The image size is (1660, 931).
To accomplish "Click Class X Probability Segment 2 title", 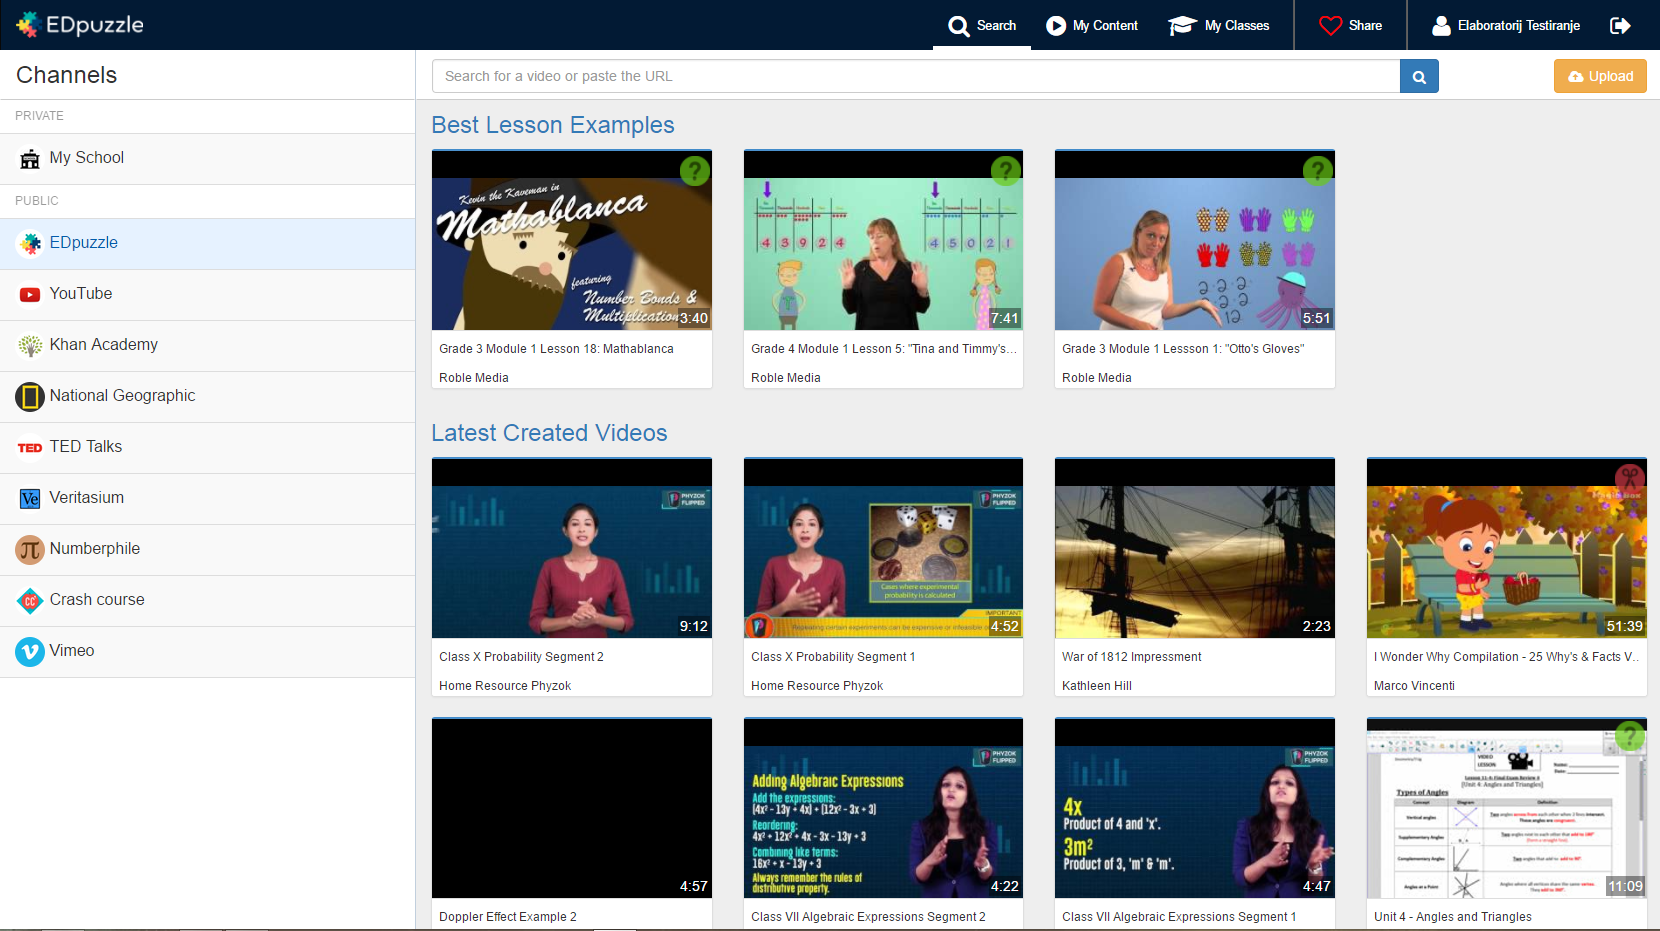I will 521,657.
